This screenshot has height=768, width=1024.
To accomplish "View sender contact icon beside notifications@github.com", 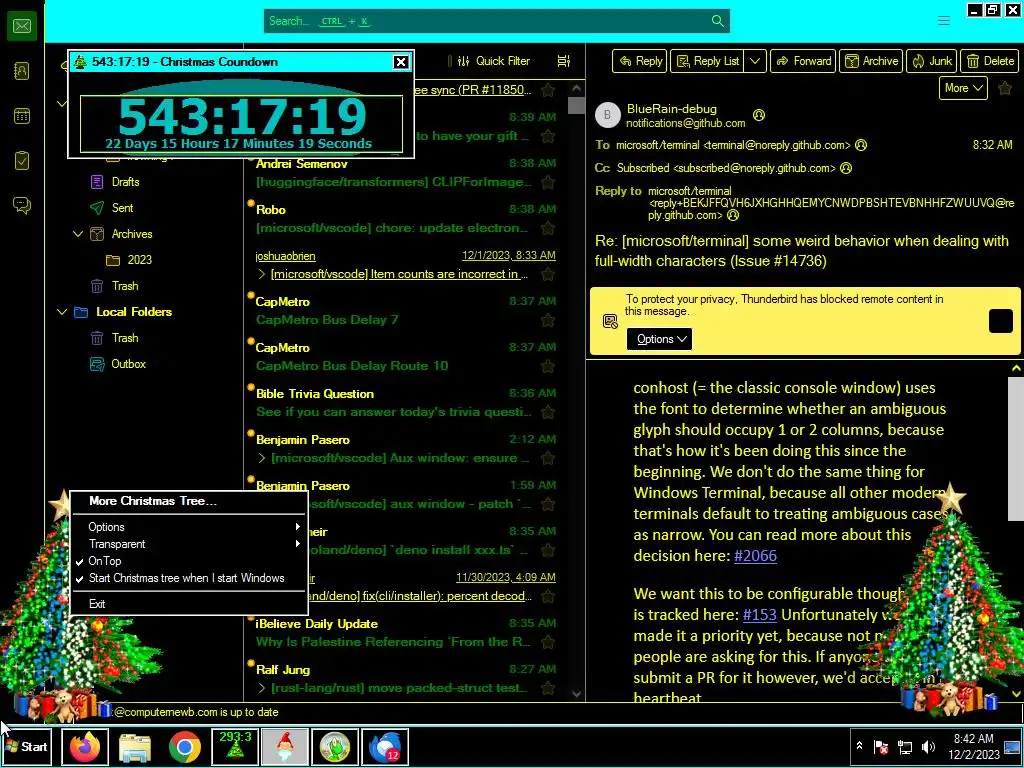I will (758, 115).
